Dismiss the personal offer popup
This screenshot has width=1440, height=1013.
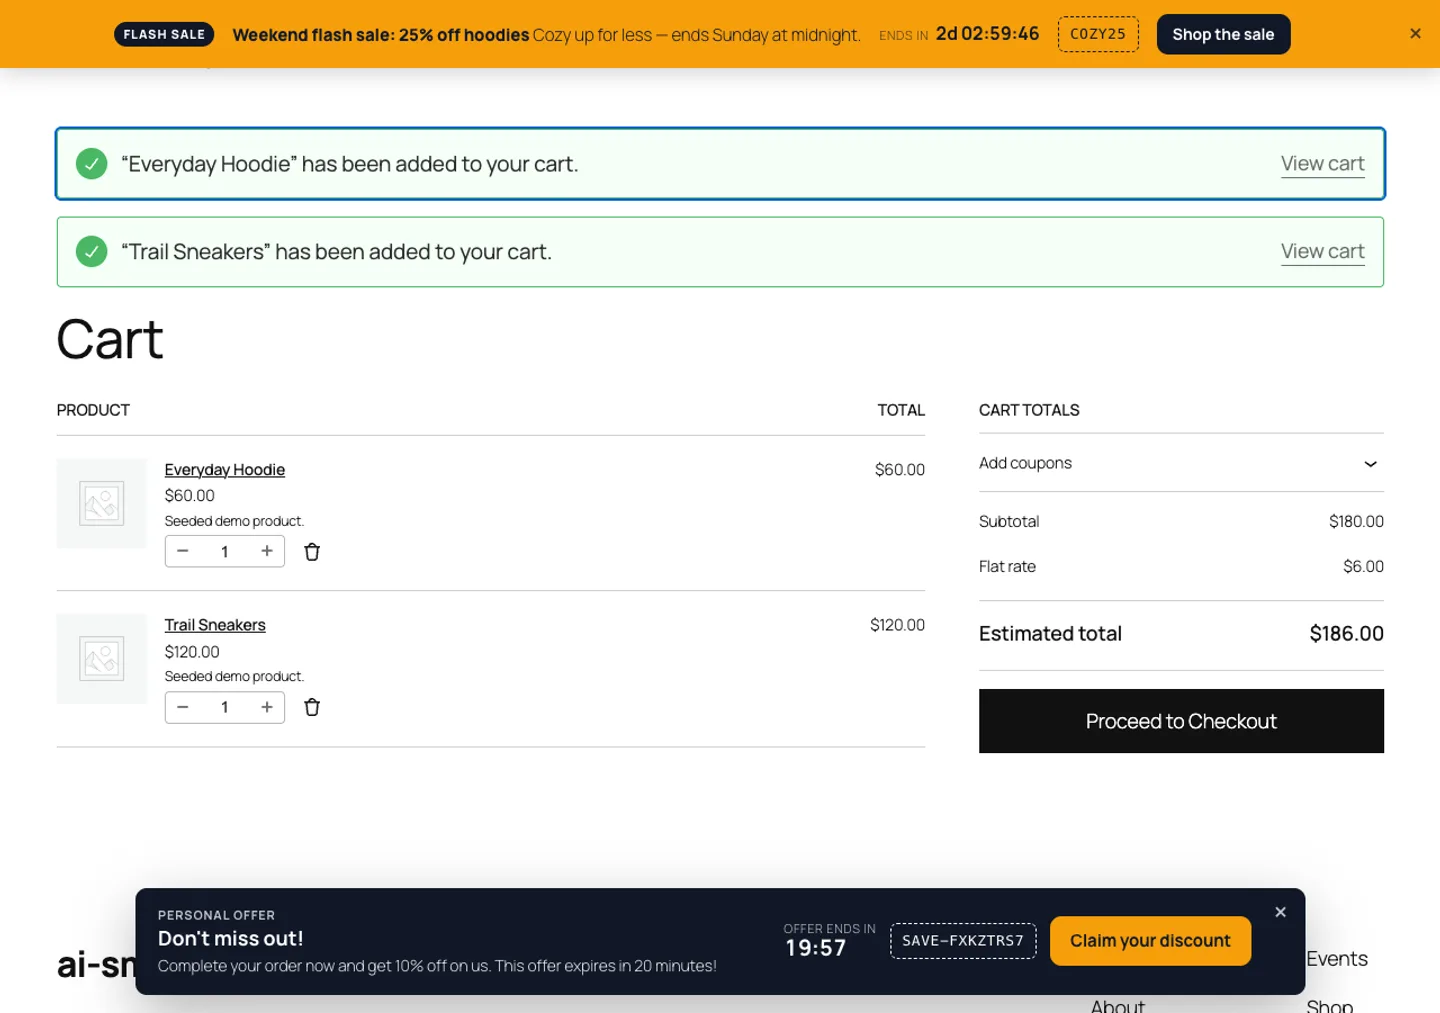pyautogui.click(x=1280, y=912)
